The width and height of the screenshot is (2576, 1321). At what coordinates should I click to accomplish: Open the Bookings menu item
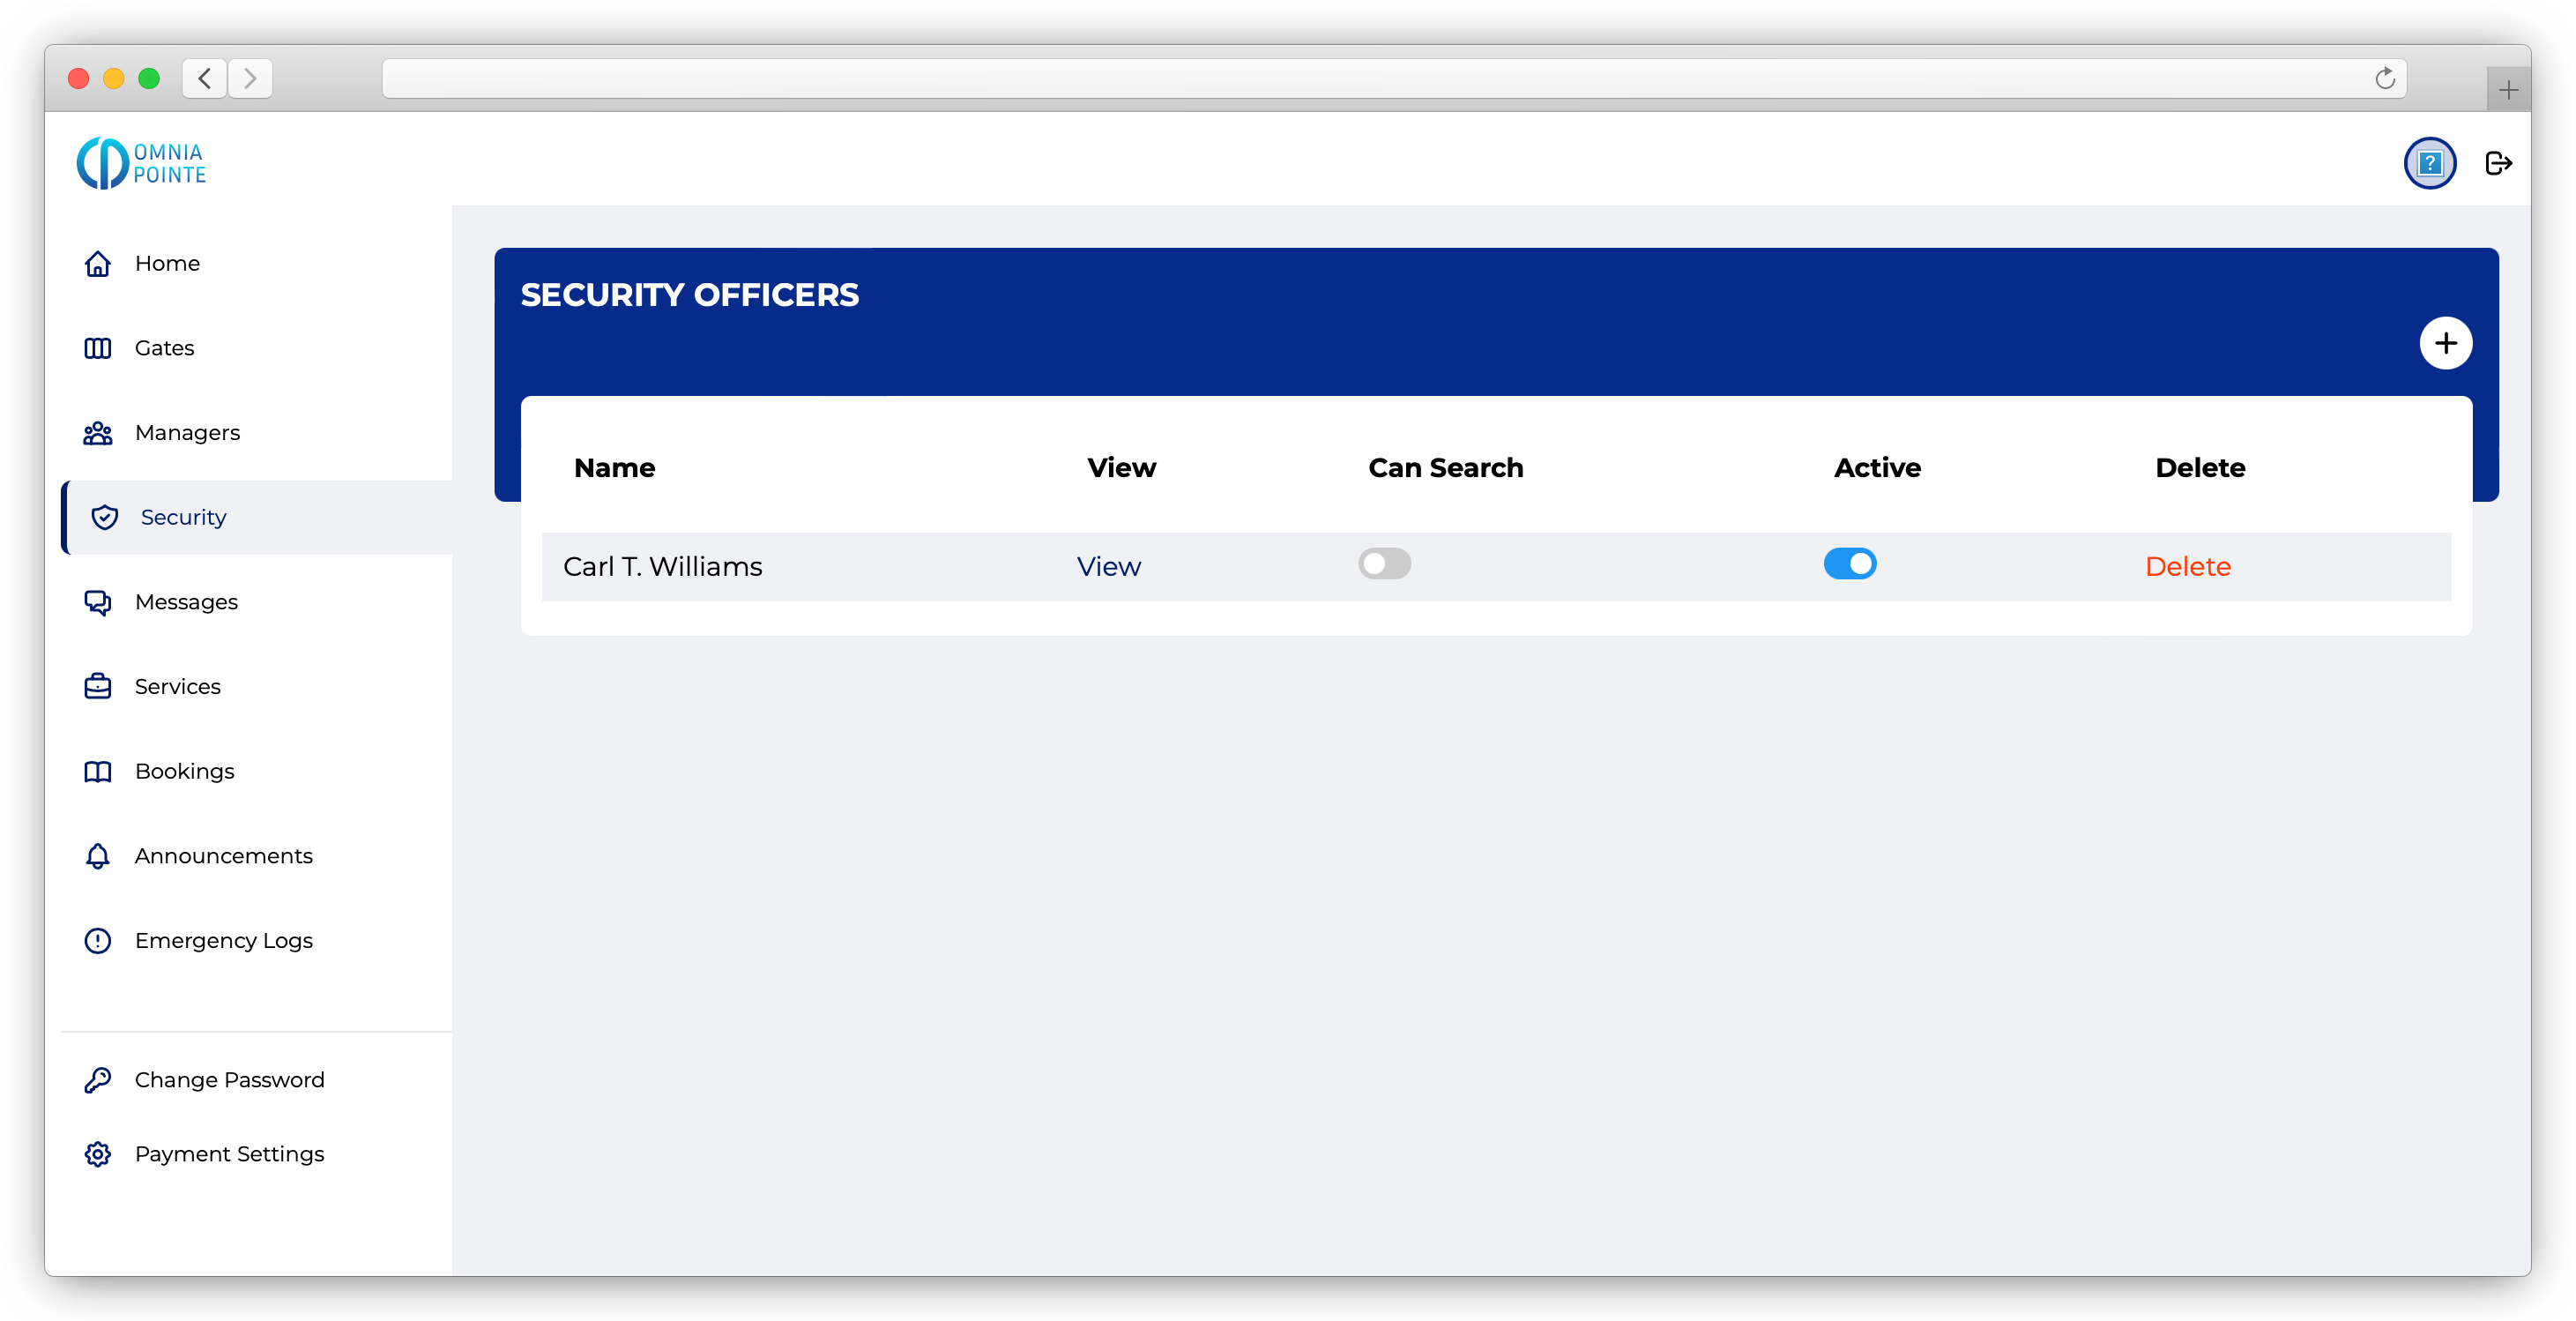point(184,771)
